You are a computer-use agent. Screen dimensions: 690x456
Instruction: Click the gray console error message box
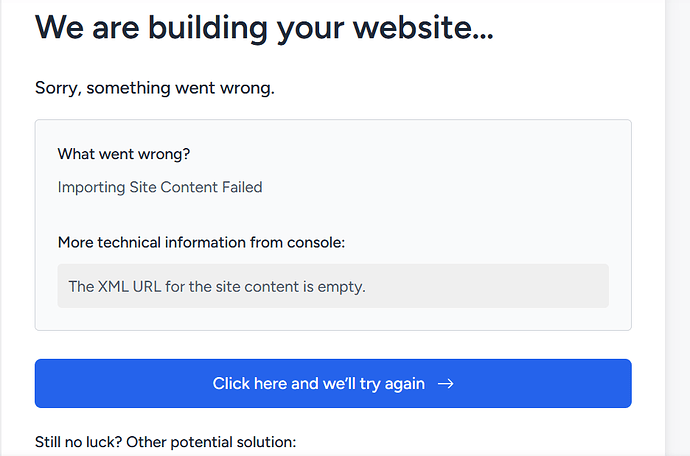pos(333,286)
